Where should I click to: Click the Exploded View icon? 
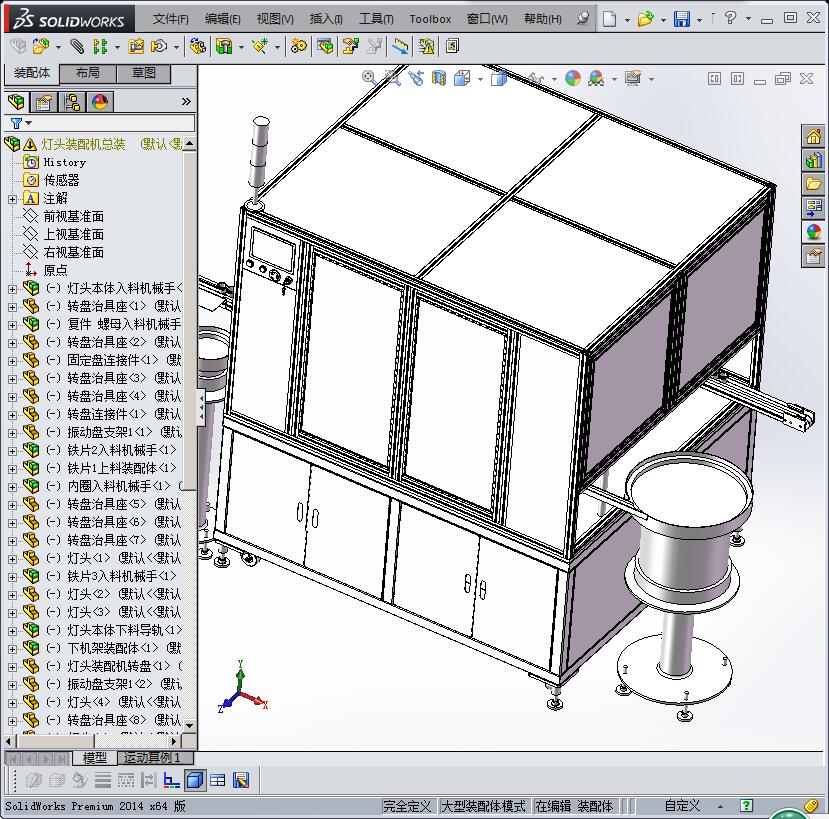coord(351,47)
